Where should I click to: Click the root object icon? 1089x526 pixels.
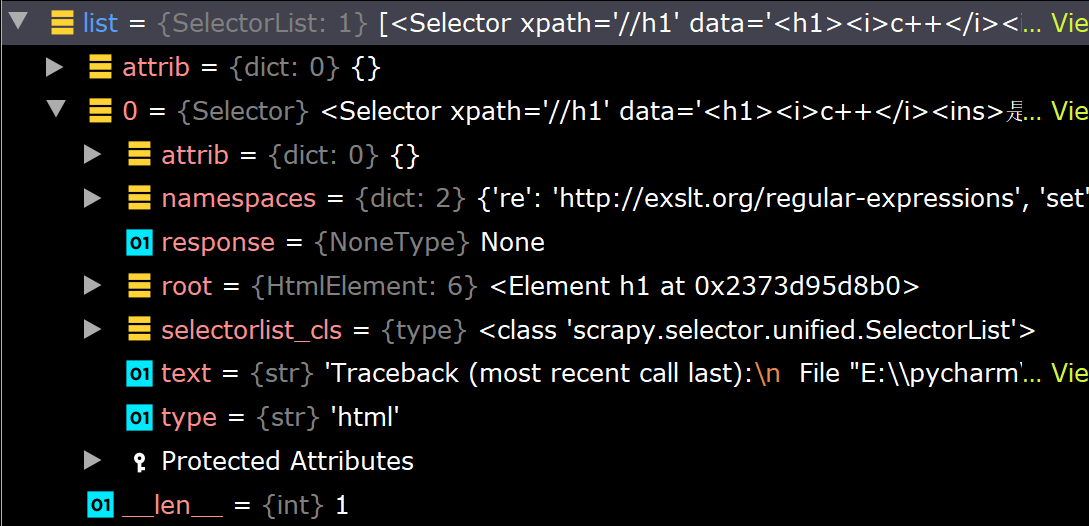(x=139, y=285)
